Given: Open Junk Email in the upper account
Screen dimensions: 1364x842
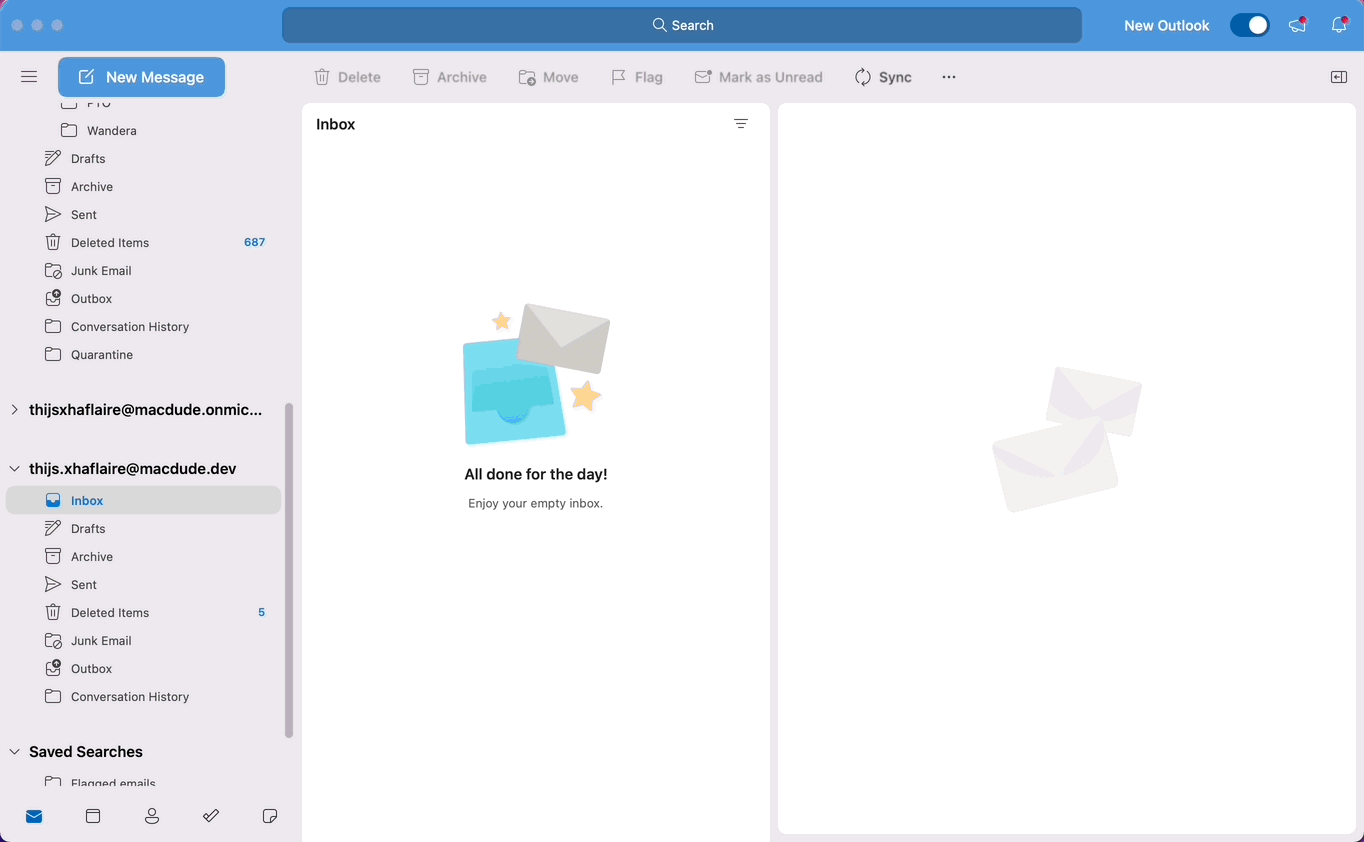Looking at the screenshot, I should tap(143, 271).
